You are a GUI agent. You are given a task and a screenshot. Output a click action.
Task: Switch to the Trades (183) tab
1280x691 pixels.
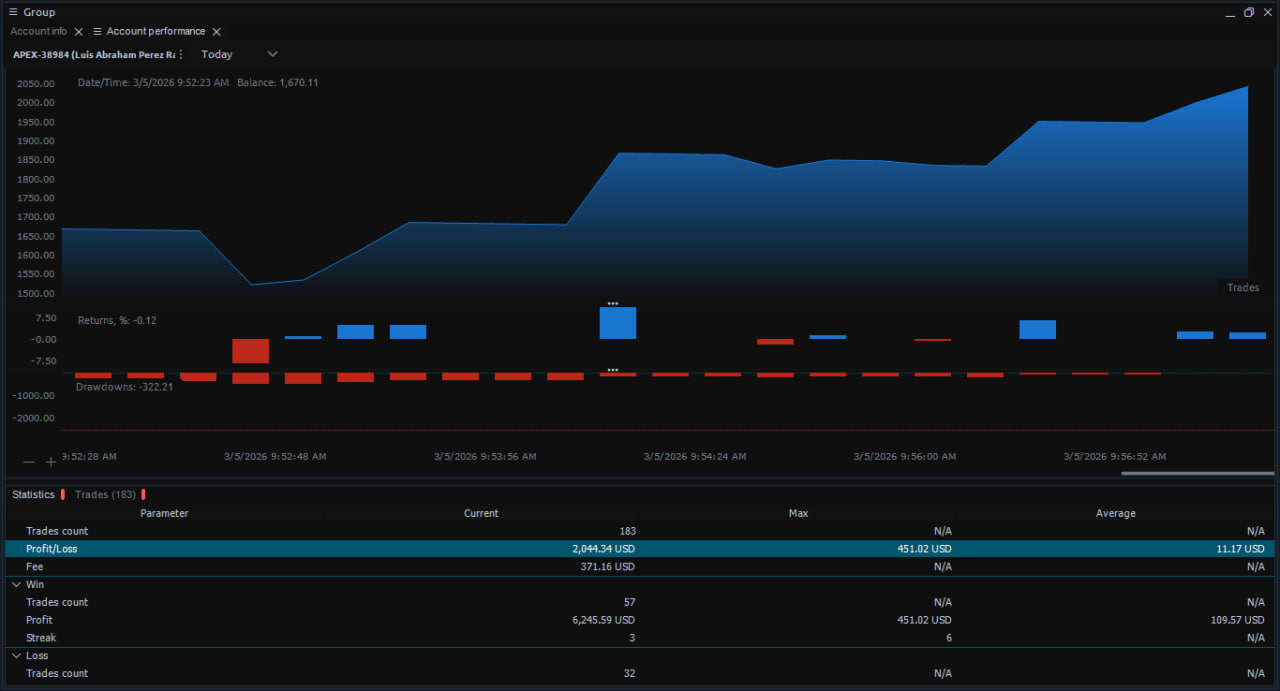click(105, 494)
